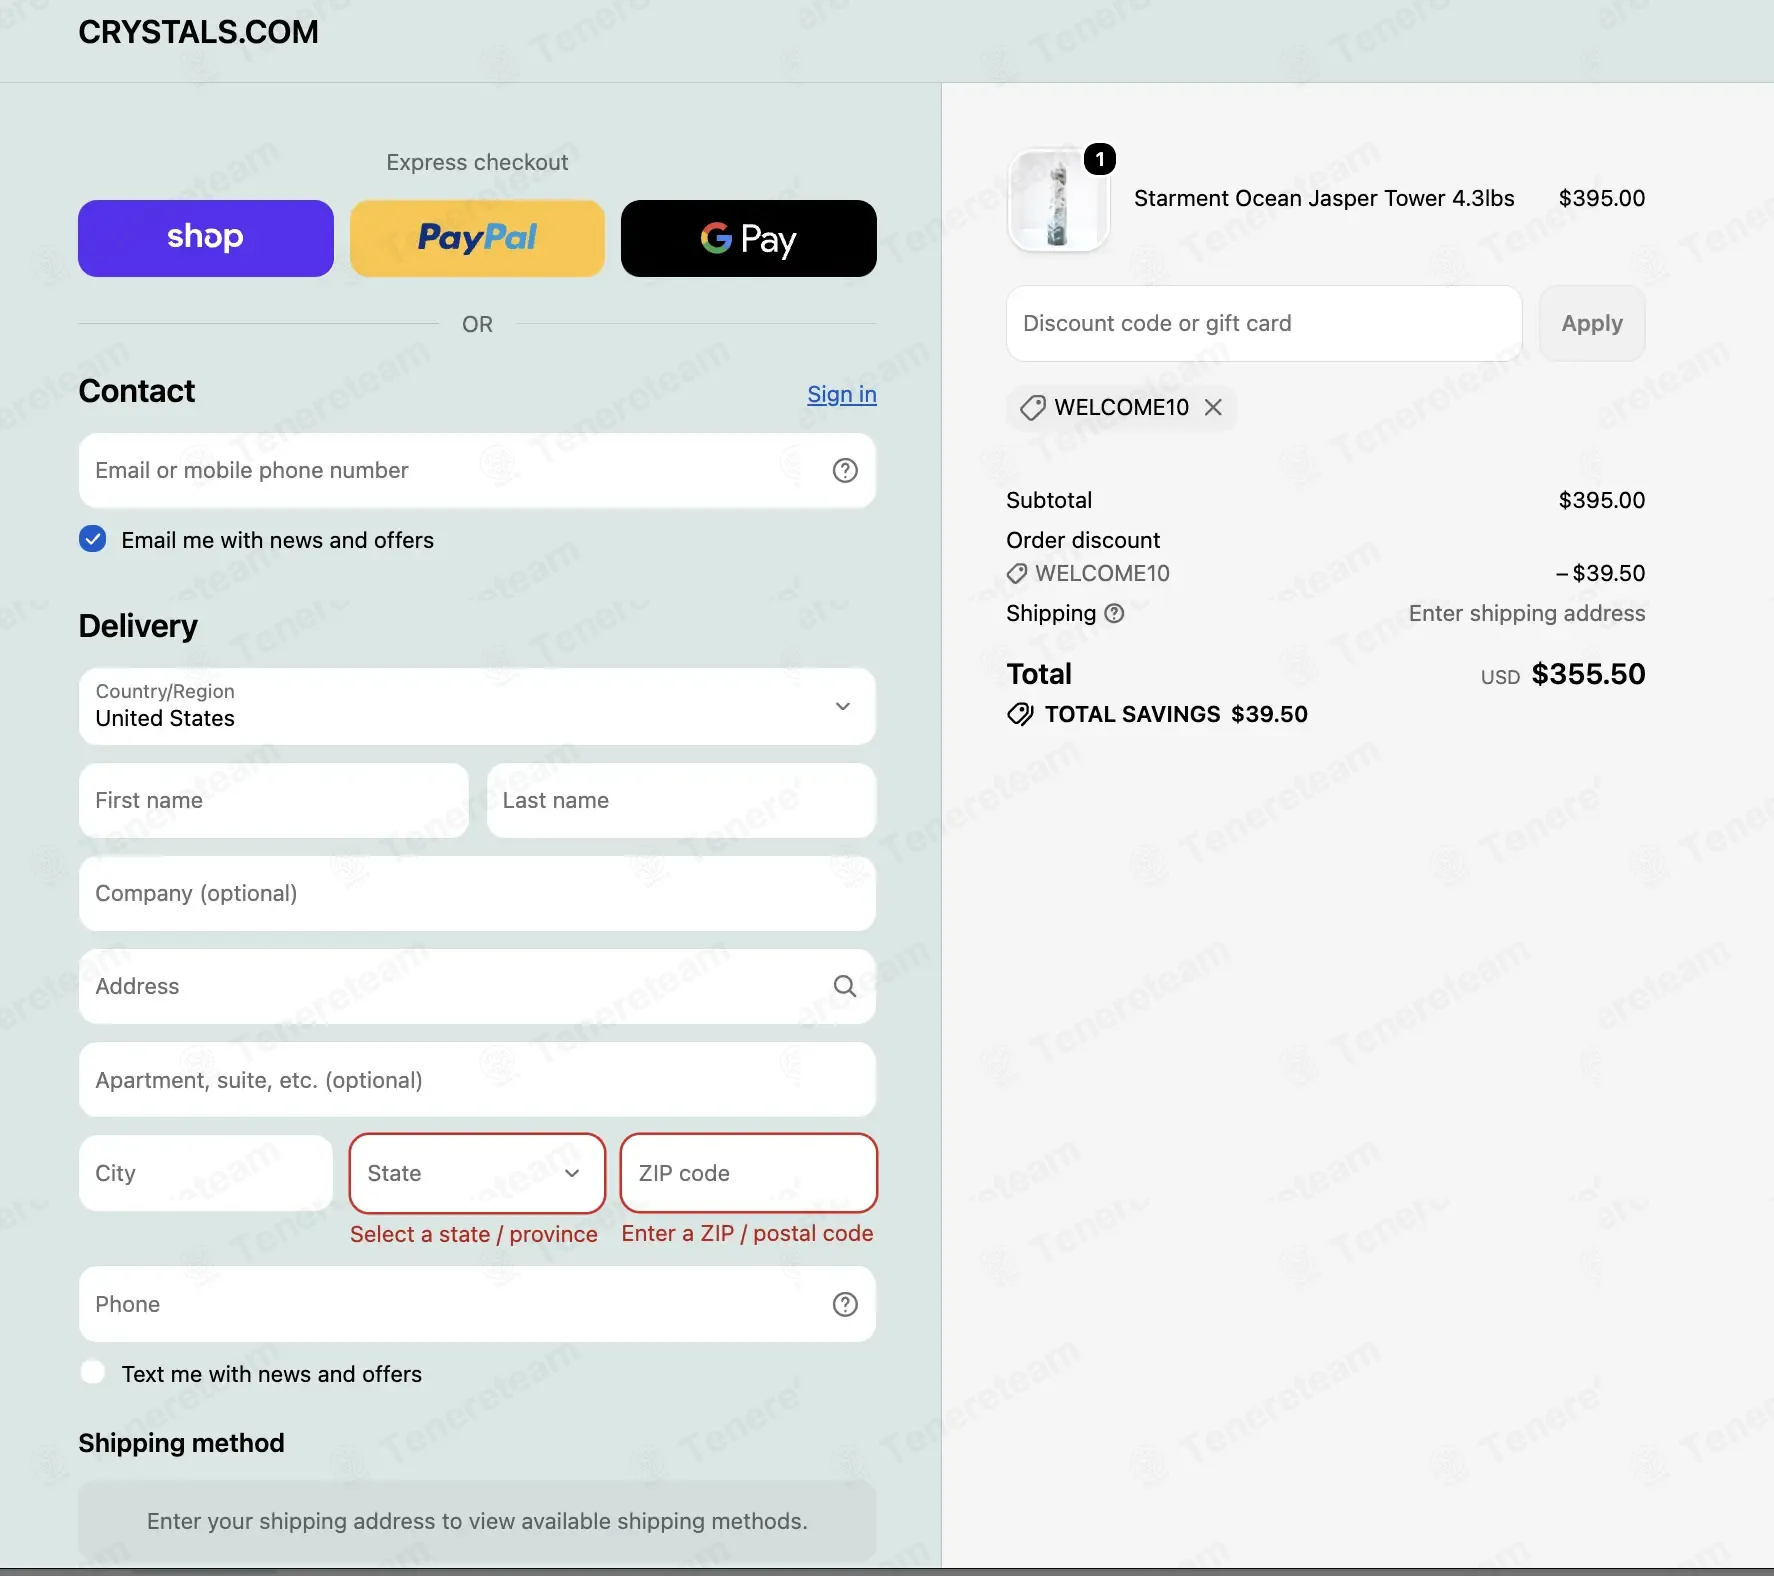Click the Starment Ocean Jasper Tower 4.3lbs text
The width and height of the screenshot is (1774, 1576).
[x=1324, y=198]
